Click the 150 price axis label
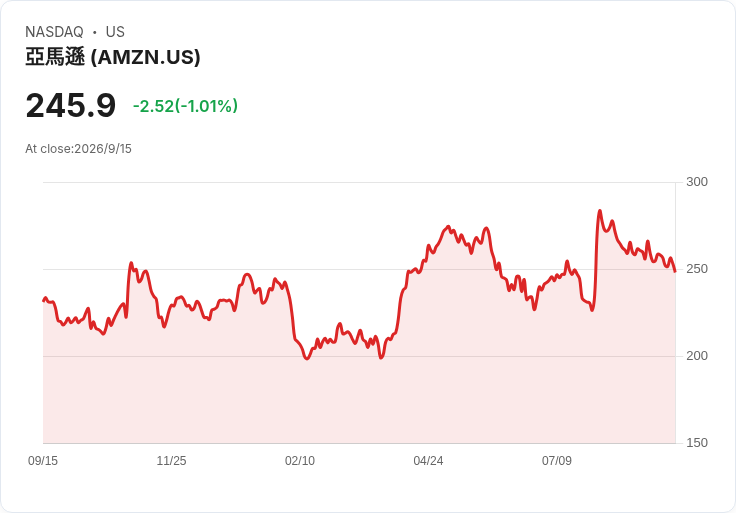The image size is (736, 513). coord(697,443)
